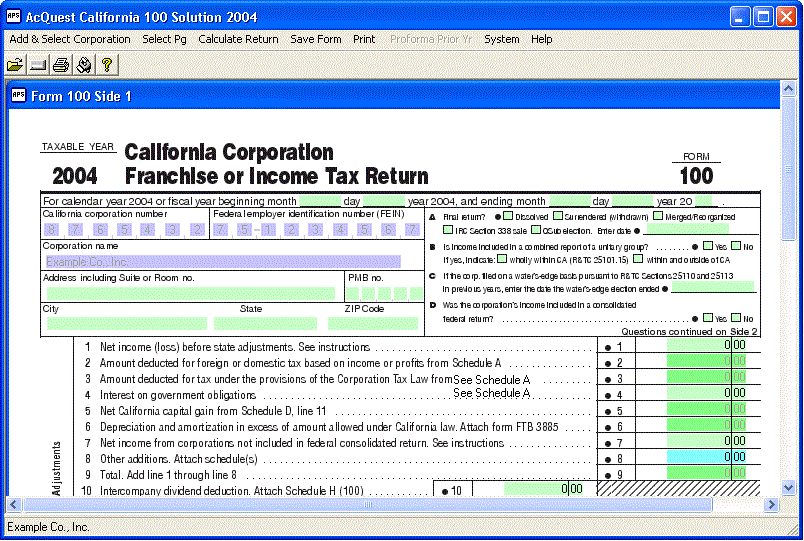The image size is (804, 541).
Task: Click the beginning month field
Action: click(x=320, y=201)
